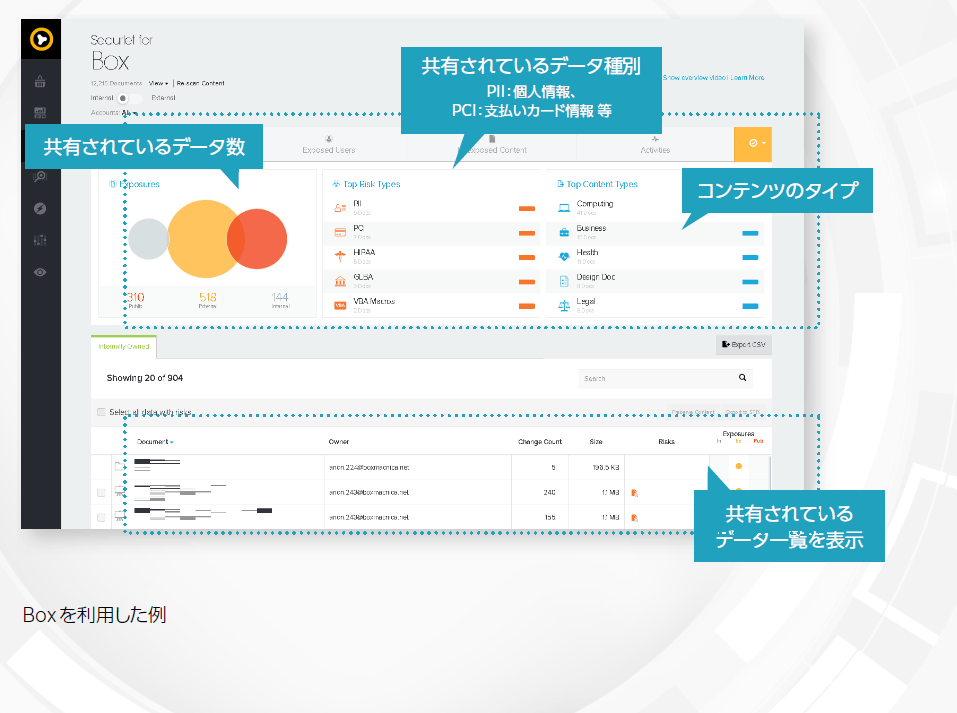Click the 518 External count

coord(208,297)
